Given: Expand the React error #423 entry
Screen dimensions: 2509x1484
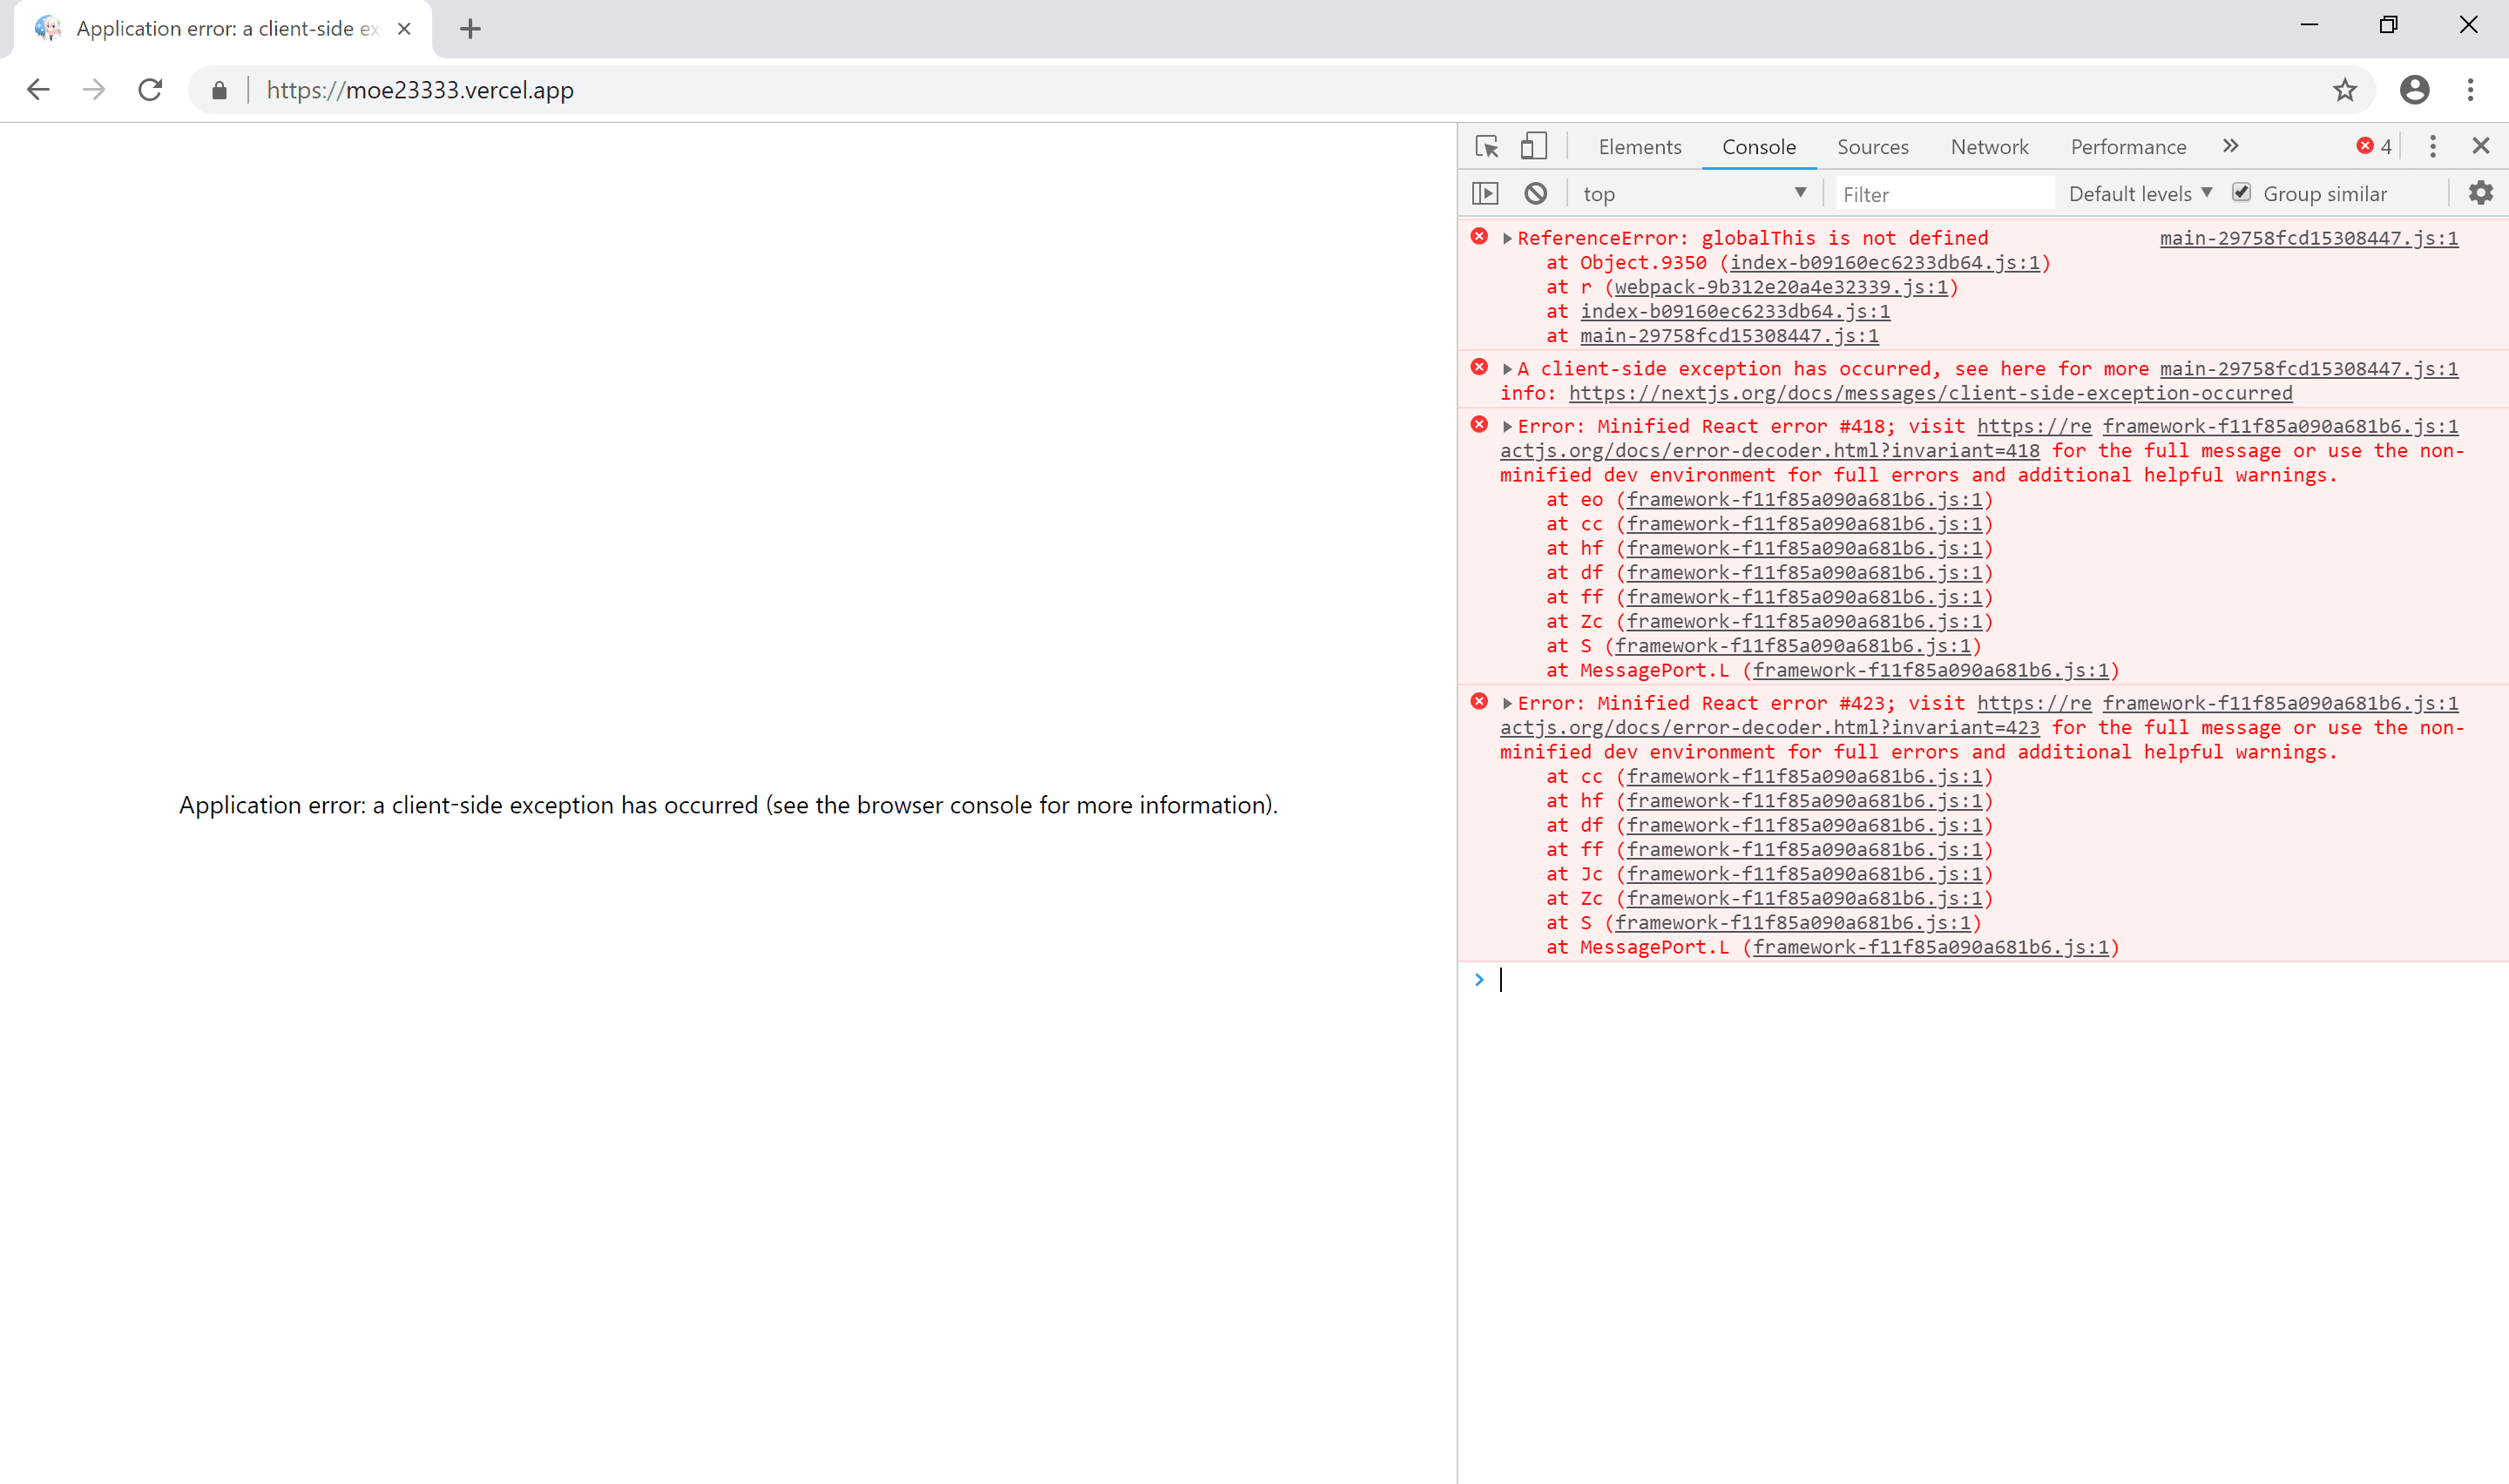Looking at the screenshot, I should coord(1507,704).
